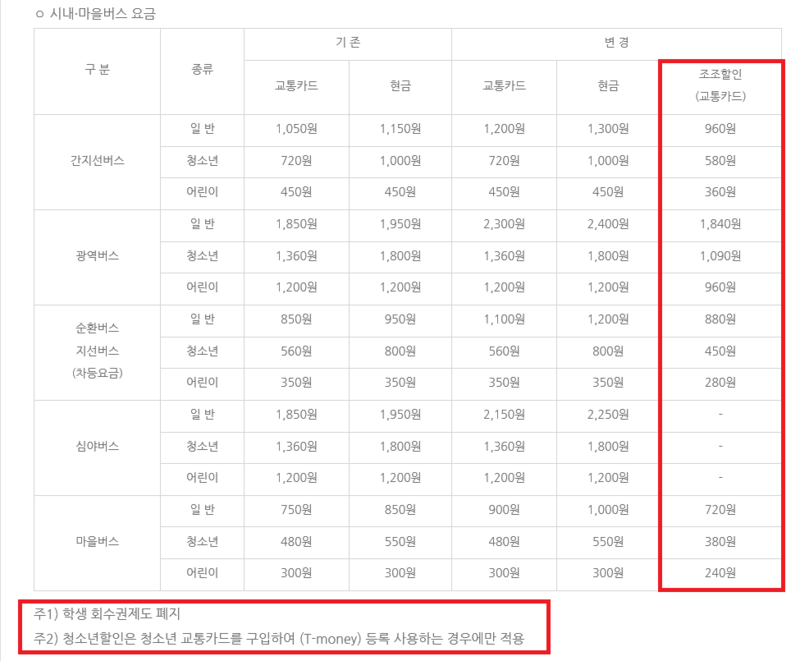
Task: Click the 기존 group header
Action: 348,42
